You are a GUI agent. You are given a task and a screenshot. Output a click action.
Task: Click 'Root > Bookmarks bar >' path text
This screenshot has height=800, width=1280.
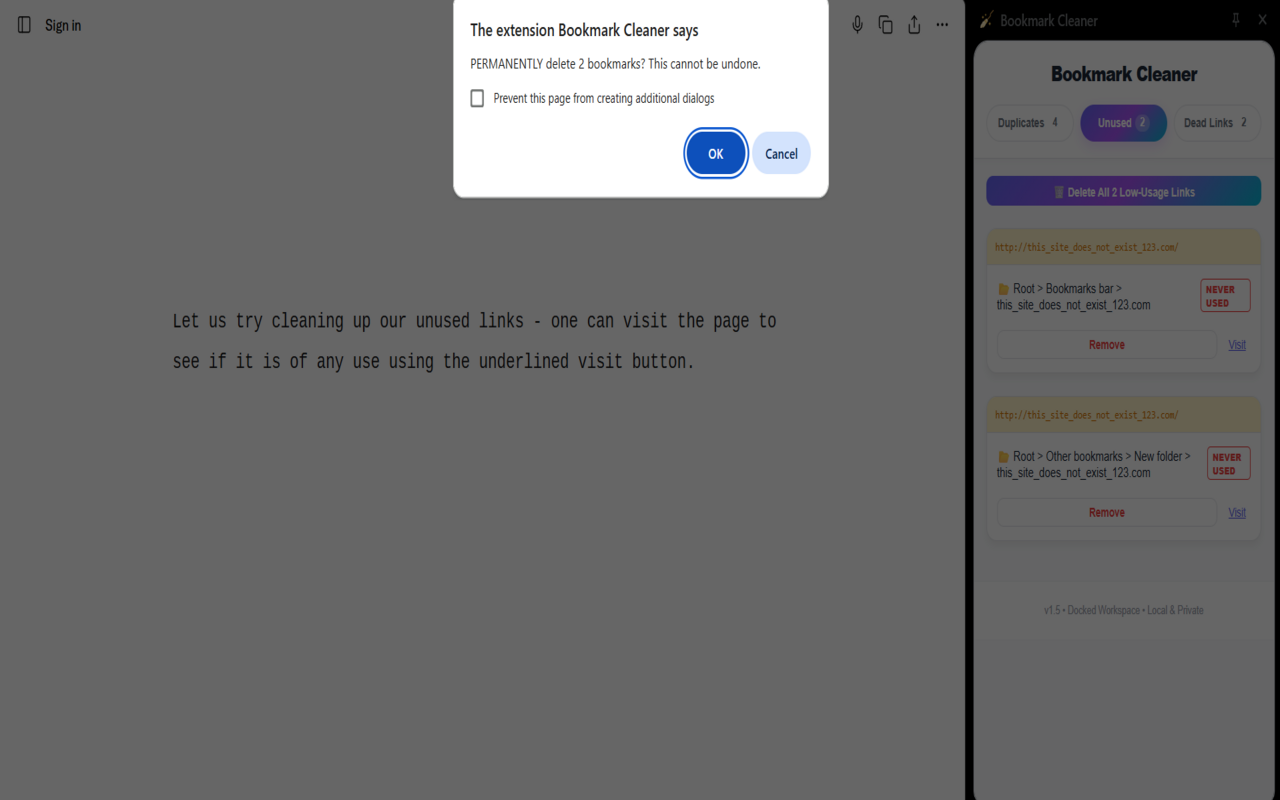1067,289
